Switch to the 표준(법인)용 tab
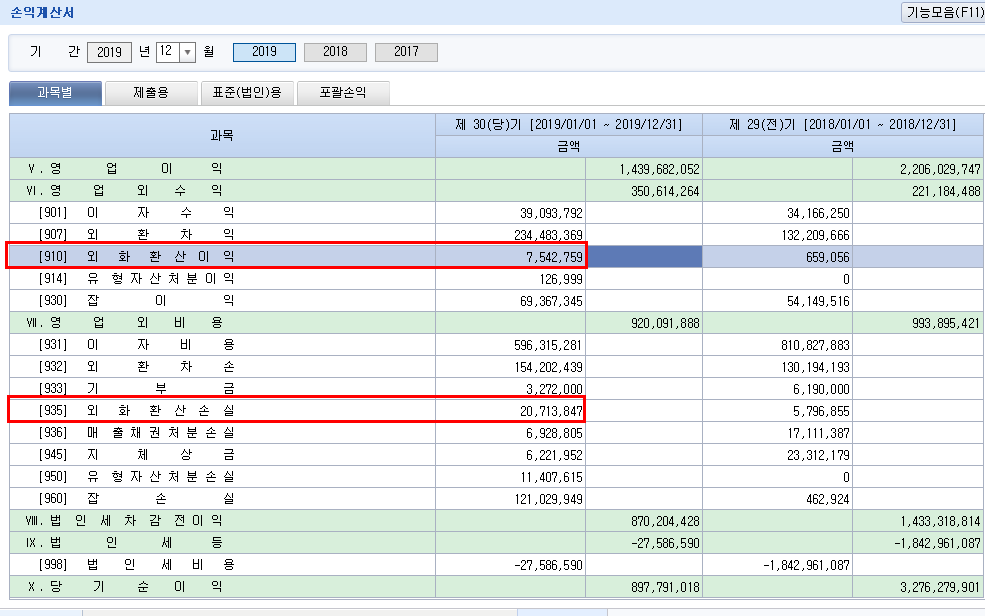This screenshot has width=985, height=616. point(248,93)
